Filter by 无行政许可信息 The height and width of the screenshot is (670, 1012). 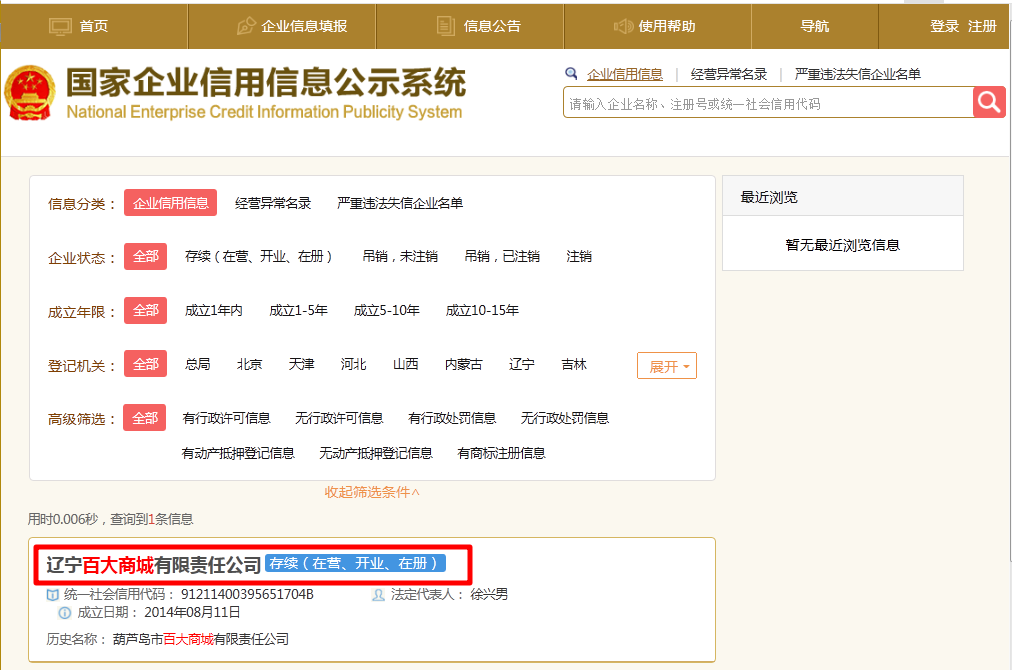[x=339, y=418]
